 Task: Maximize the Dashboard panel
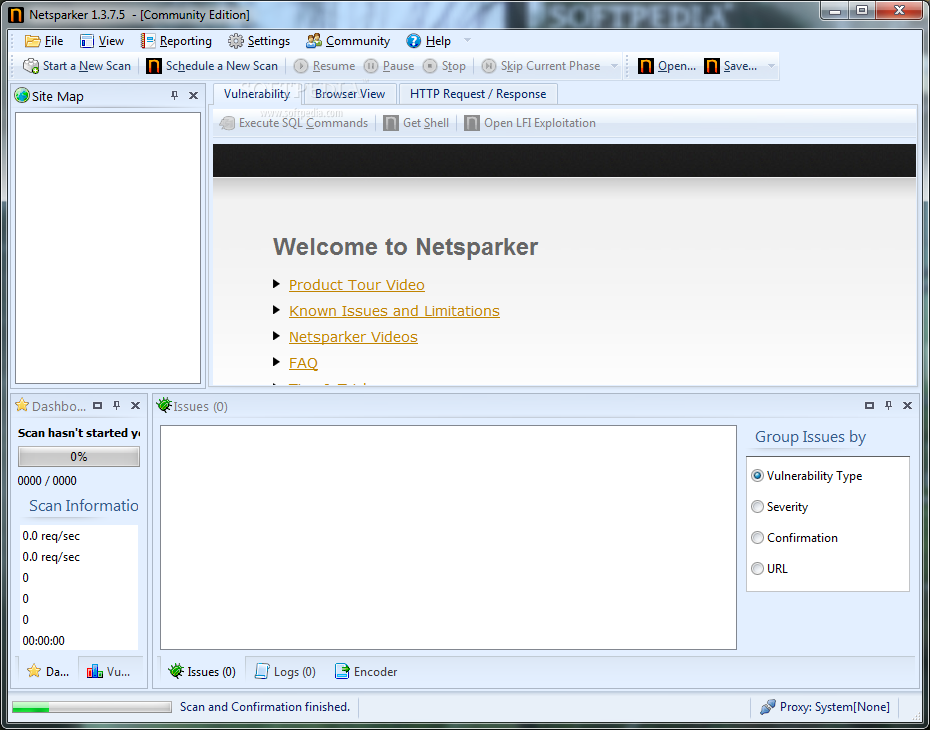coord(98,406)
